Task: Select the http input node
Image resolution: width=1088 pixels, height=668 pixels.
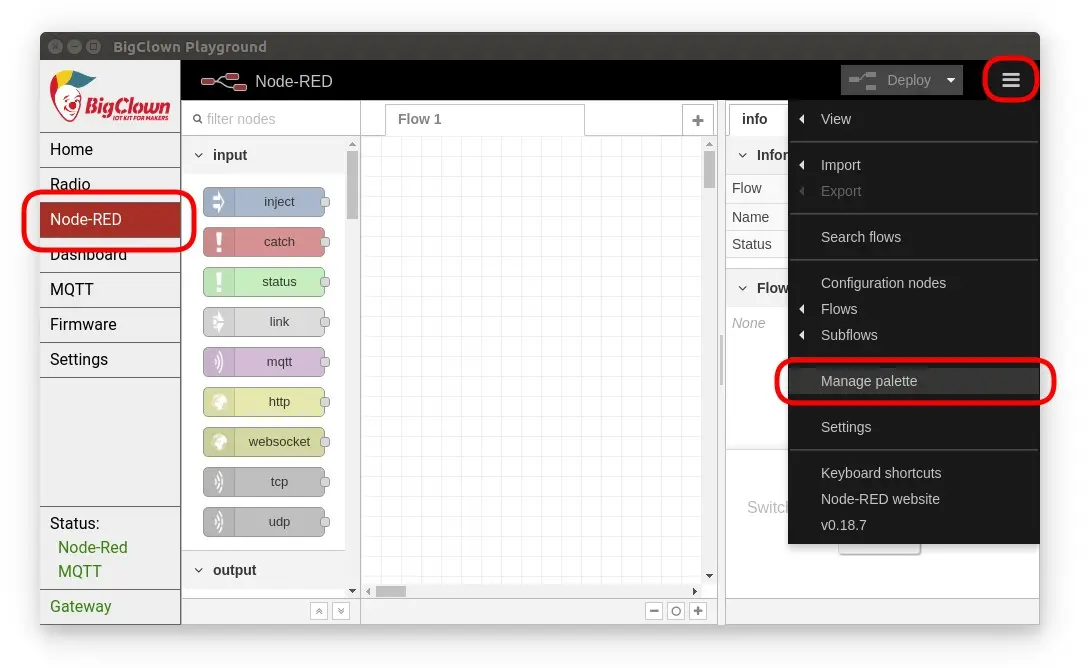Action: click(264, 402)
